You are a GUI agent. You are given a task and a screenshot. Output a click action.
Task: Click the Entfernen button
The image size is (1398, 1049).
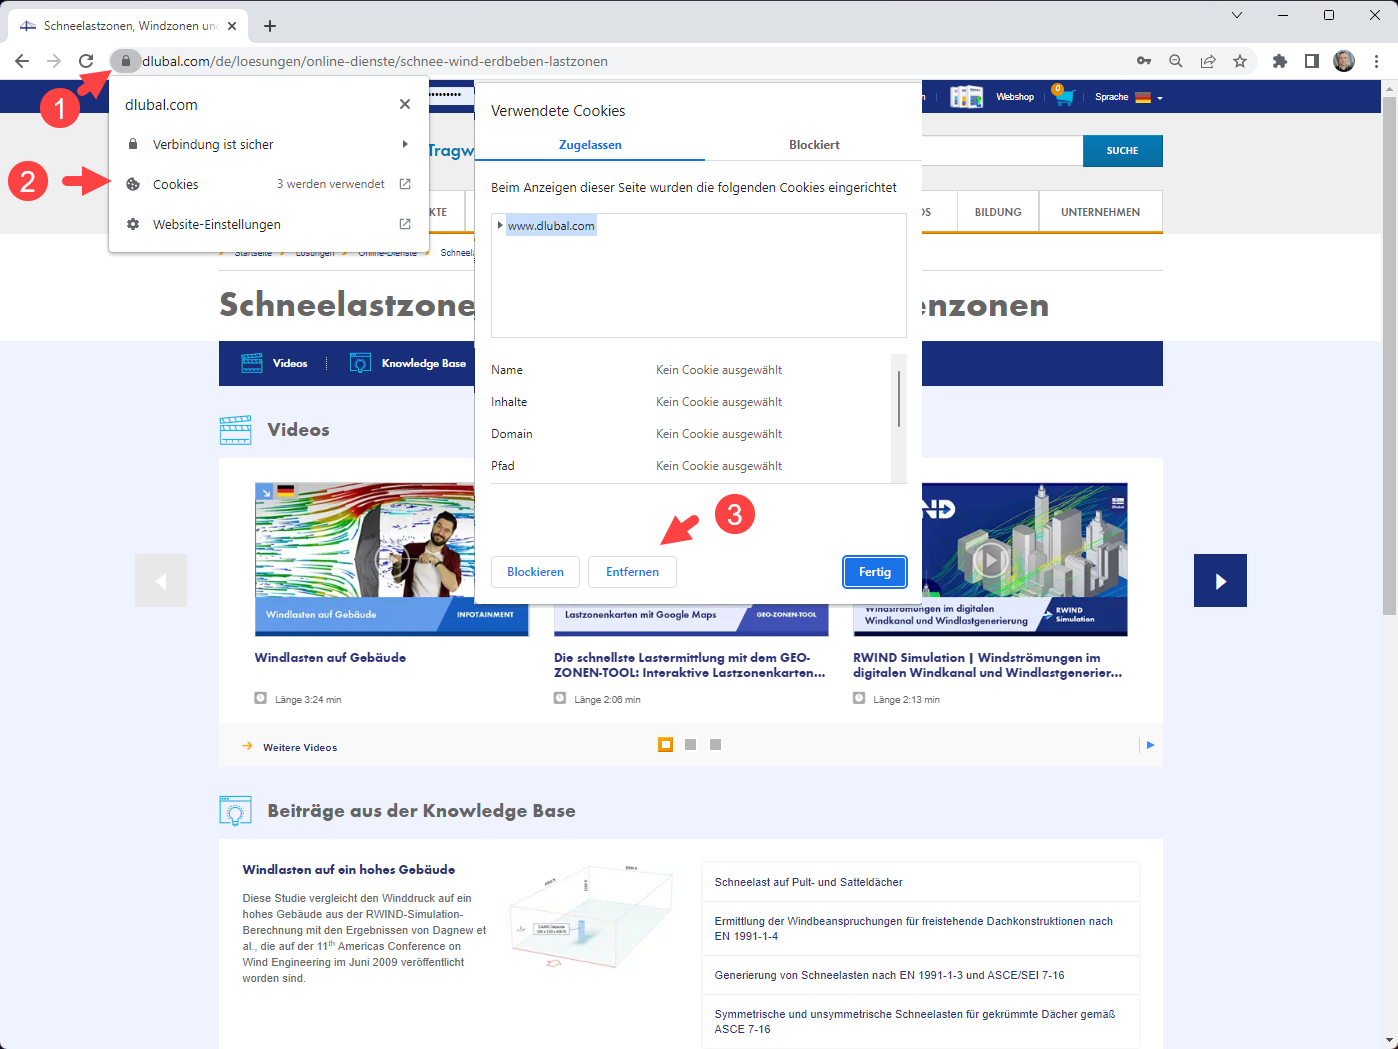(632, 571)
